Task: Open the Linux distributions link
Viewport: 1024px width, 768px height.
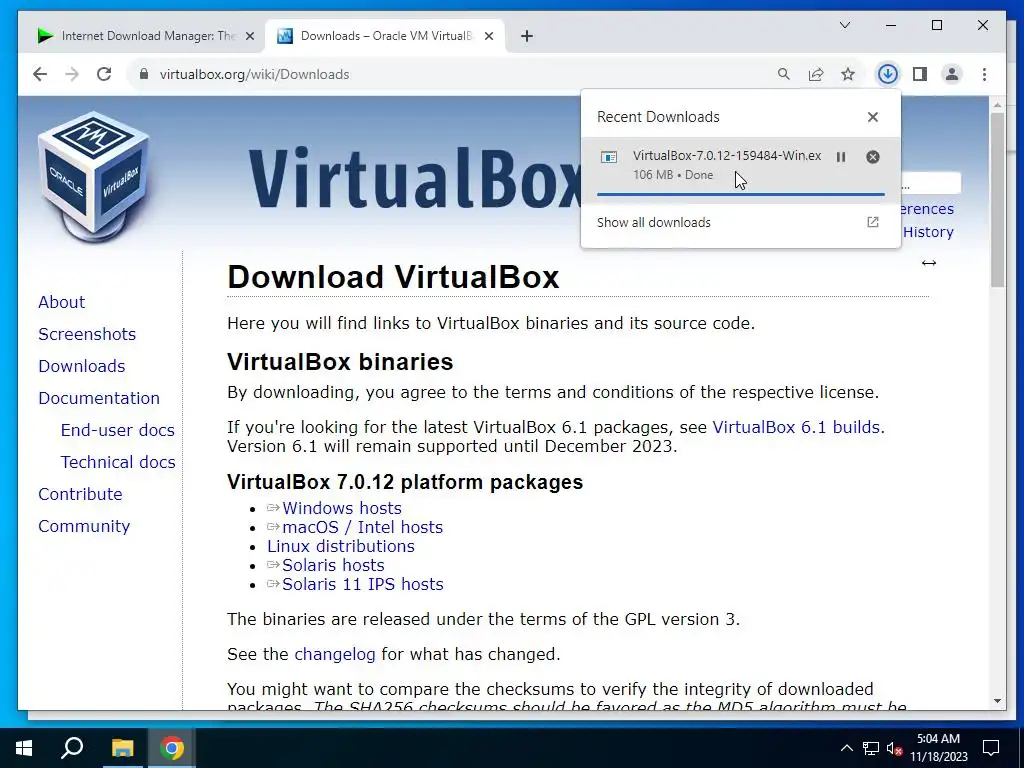Action: coord(341,546)
